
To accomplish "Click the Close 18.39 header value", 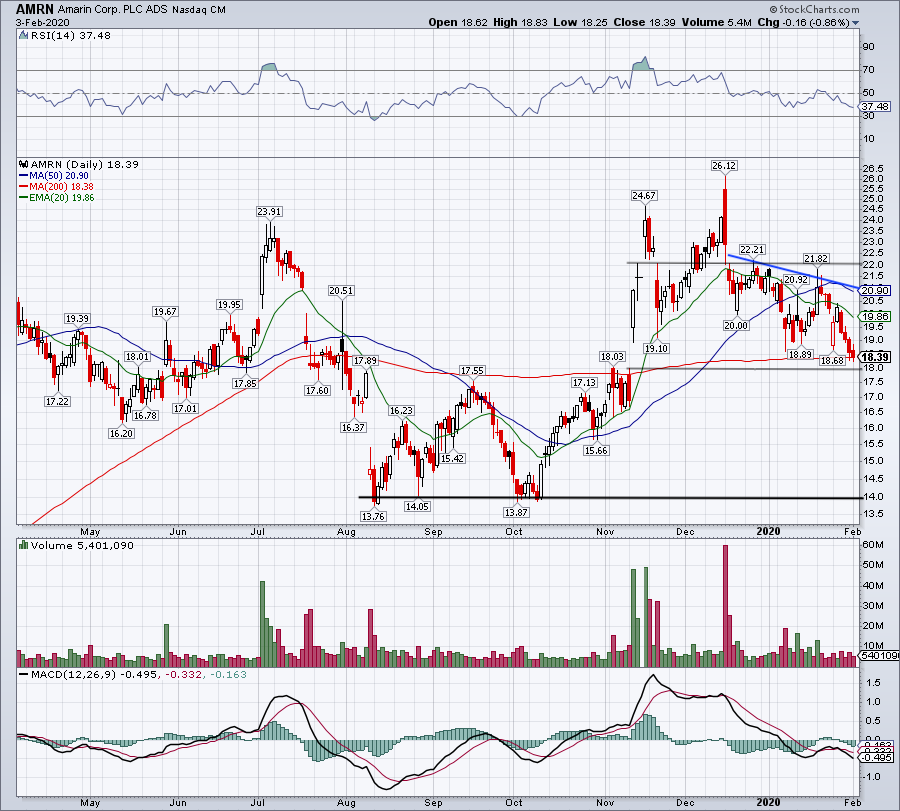I will [645, 22].
